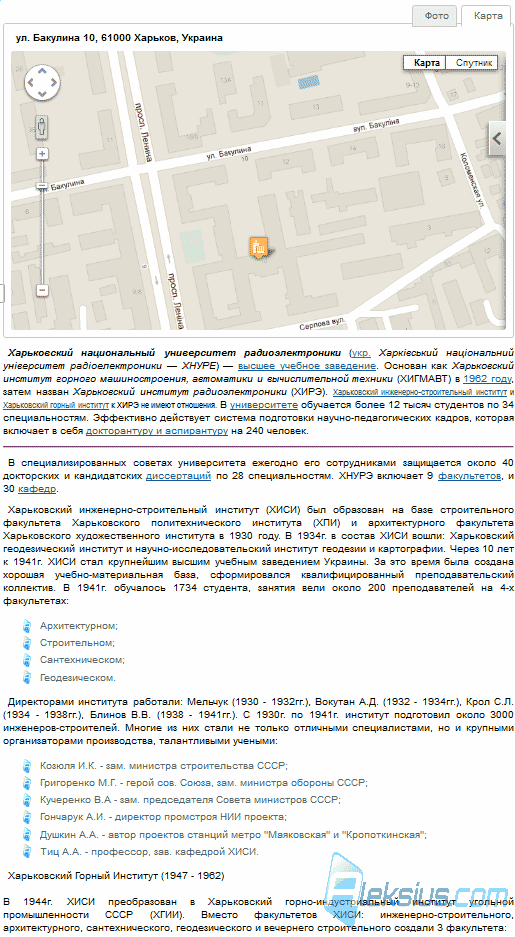Follow the 1962 году link

click(488, 379)
